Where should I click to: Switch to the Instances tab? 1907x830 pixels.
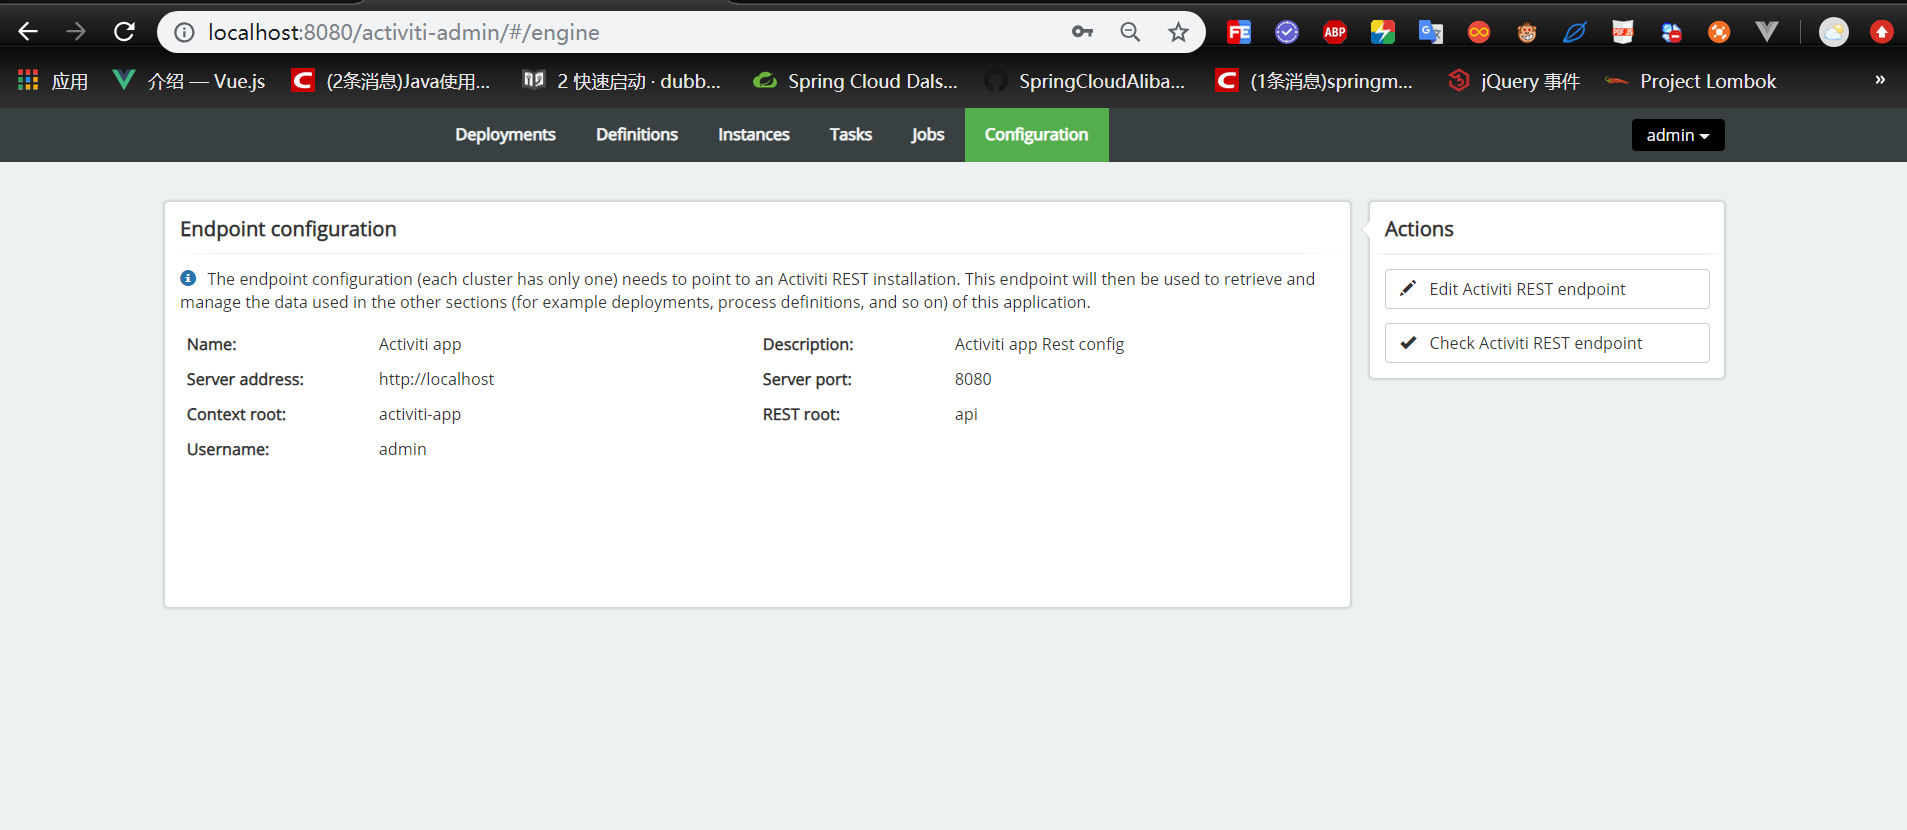click(754, 135)
